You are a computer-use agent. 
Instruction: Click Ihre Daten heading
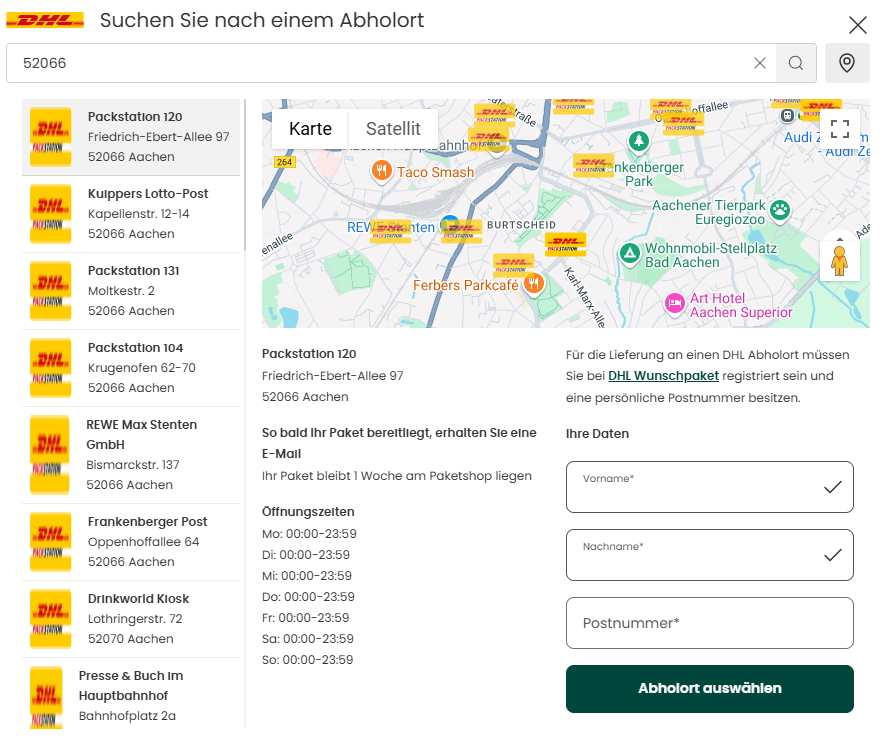(597, 434)
